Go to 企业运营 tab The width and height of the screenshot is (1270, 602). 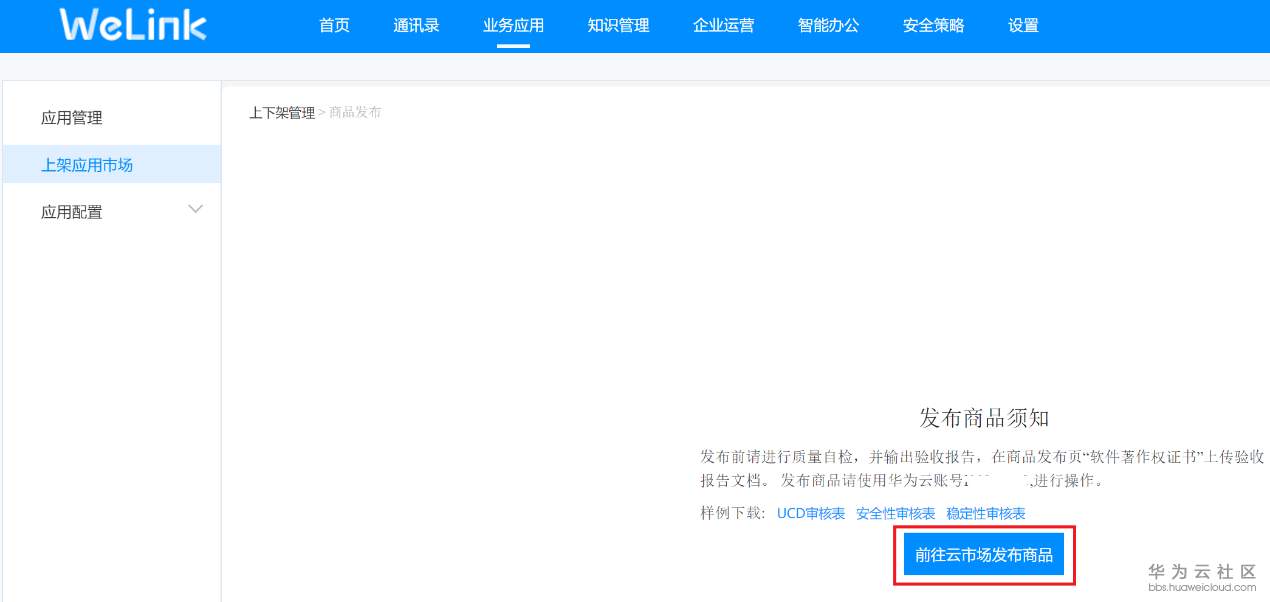(x=723, y=26)
